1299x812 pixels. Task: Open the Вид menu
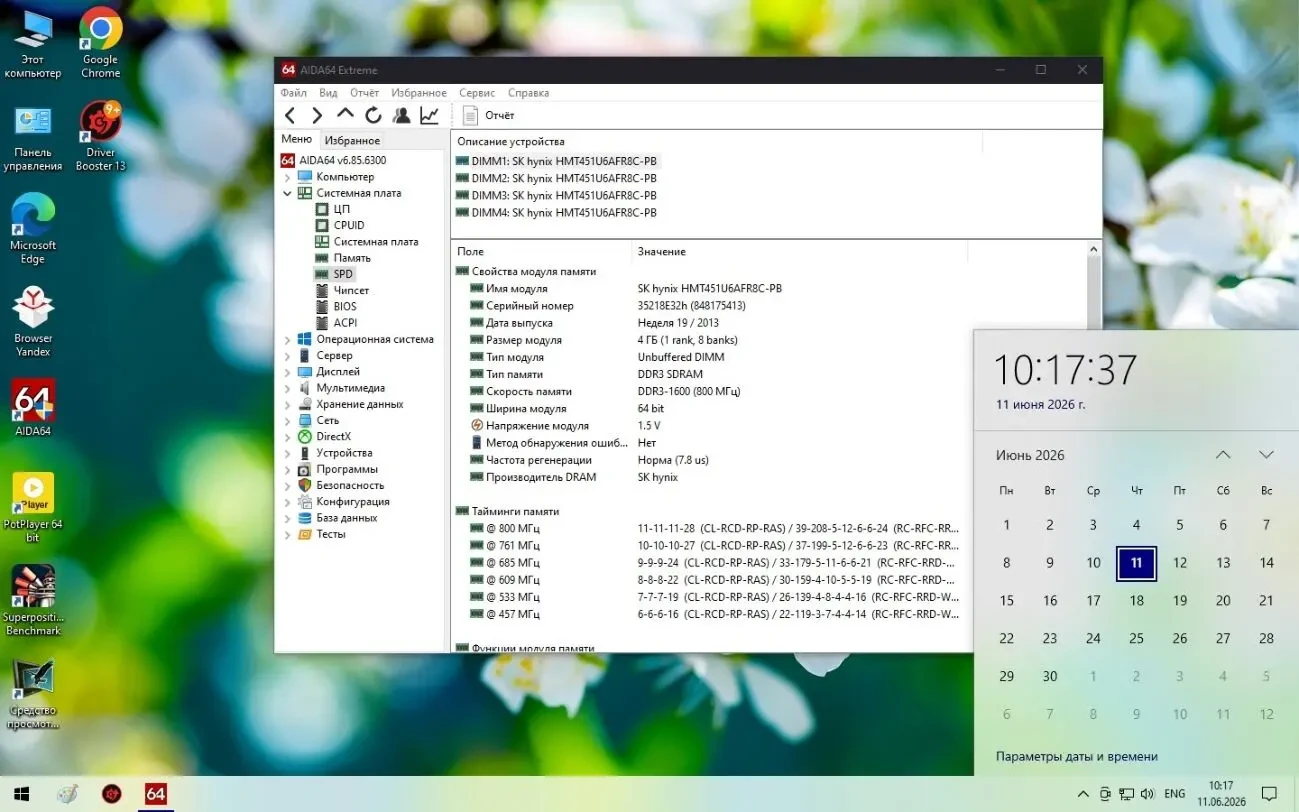[x=328, y=93]
